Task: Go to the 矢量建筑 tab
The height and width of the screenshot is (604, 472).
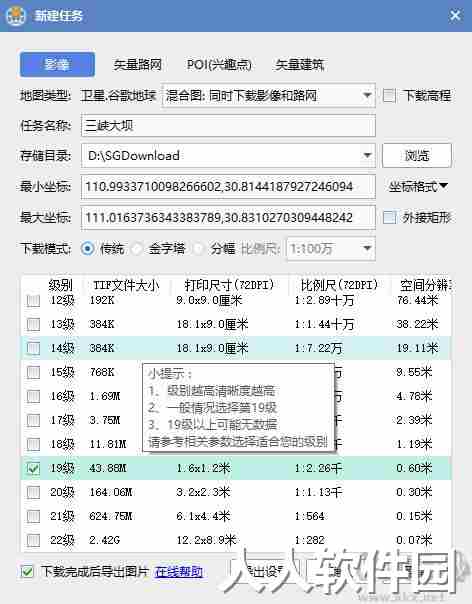Action: [299, 64]
